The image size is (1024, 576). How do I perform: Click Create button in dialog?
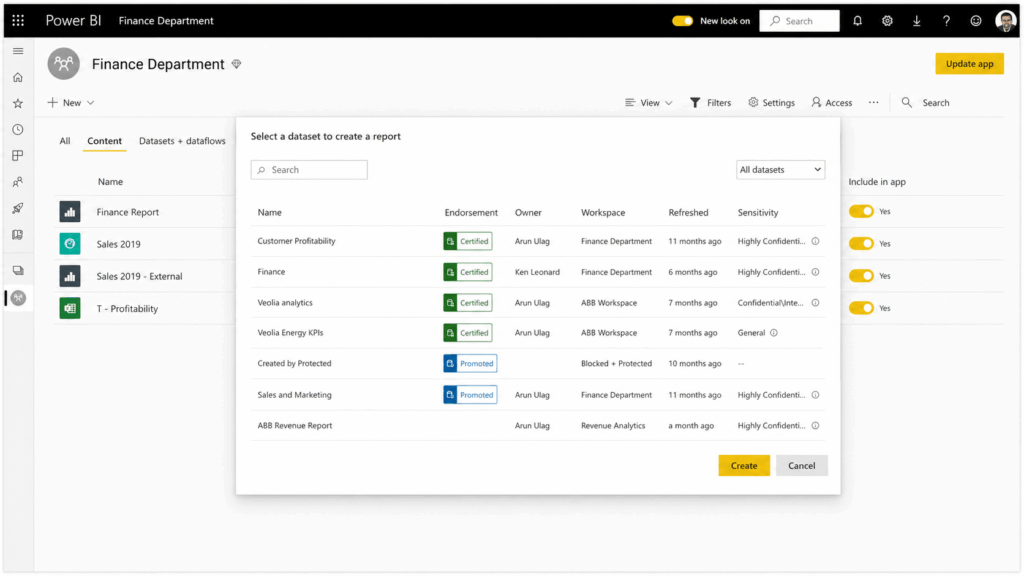(744, 466)
